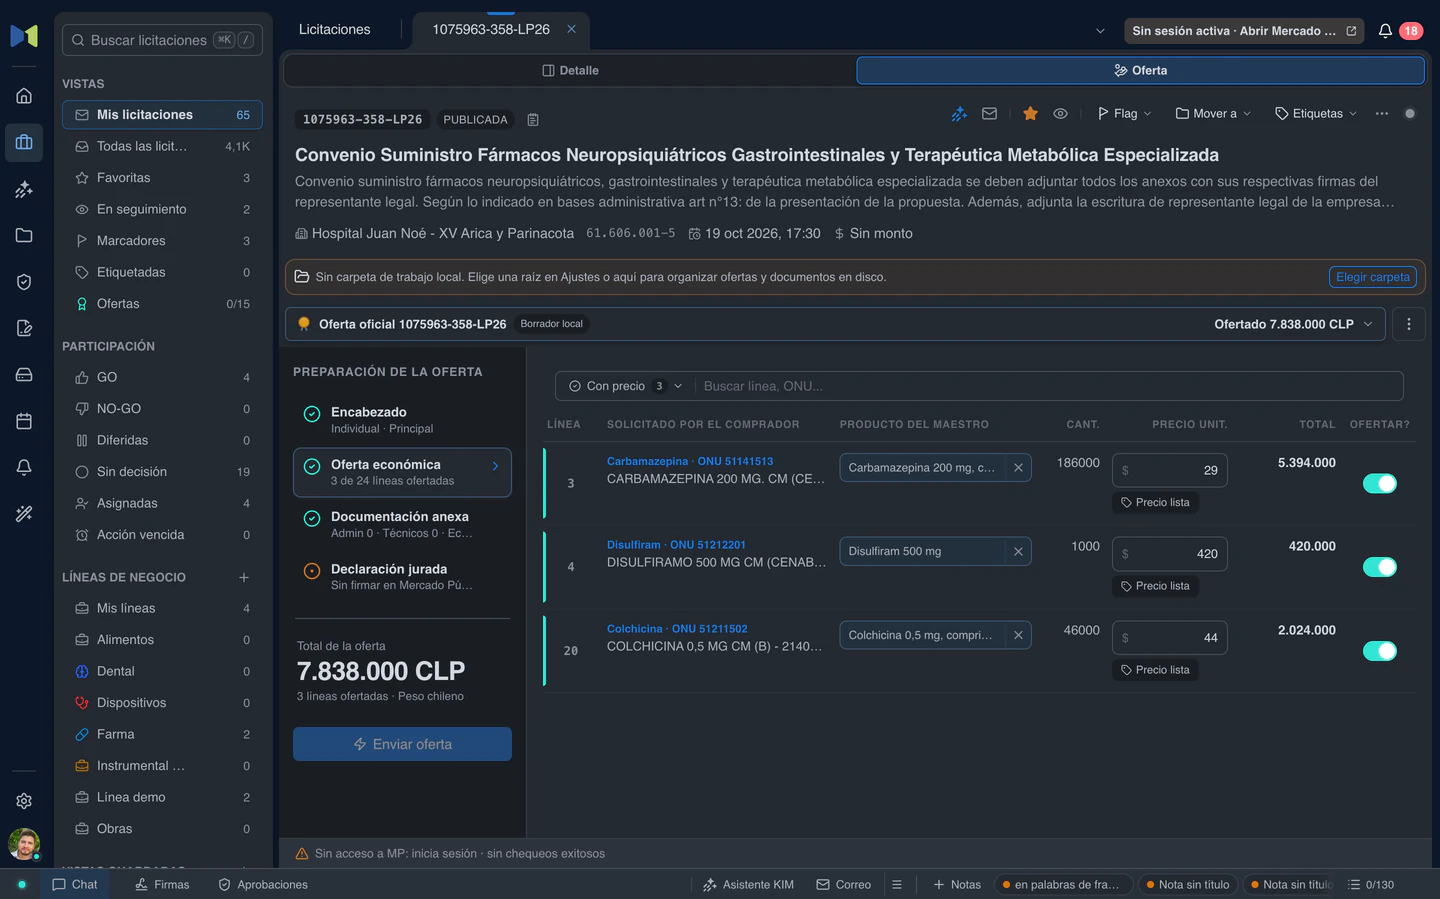The height and width of the screenshot is (899, 1440).
Task: Switch to the Oferta tab
Action: click(1140, 71)
